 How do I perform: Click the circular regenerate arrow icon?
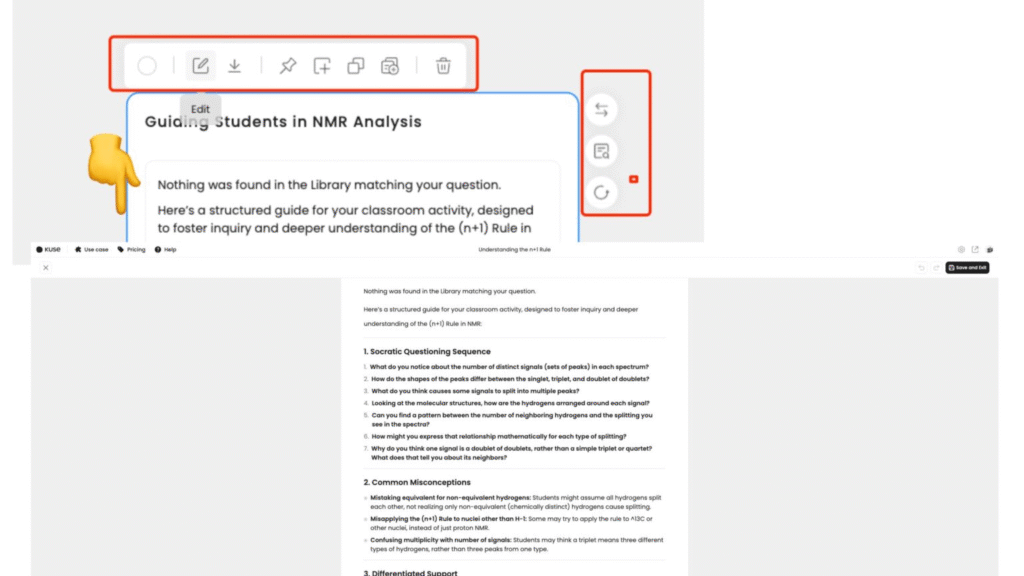(x=601, y=193)
